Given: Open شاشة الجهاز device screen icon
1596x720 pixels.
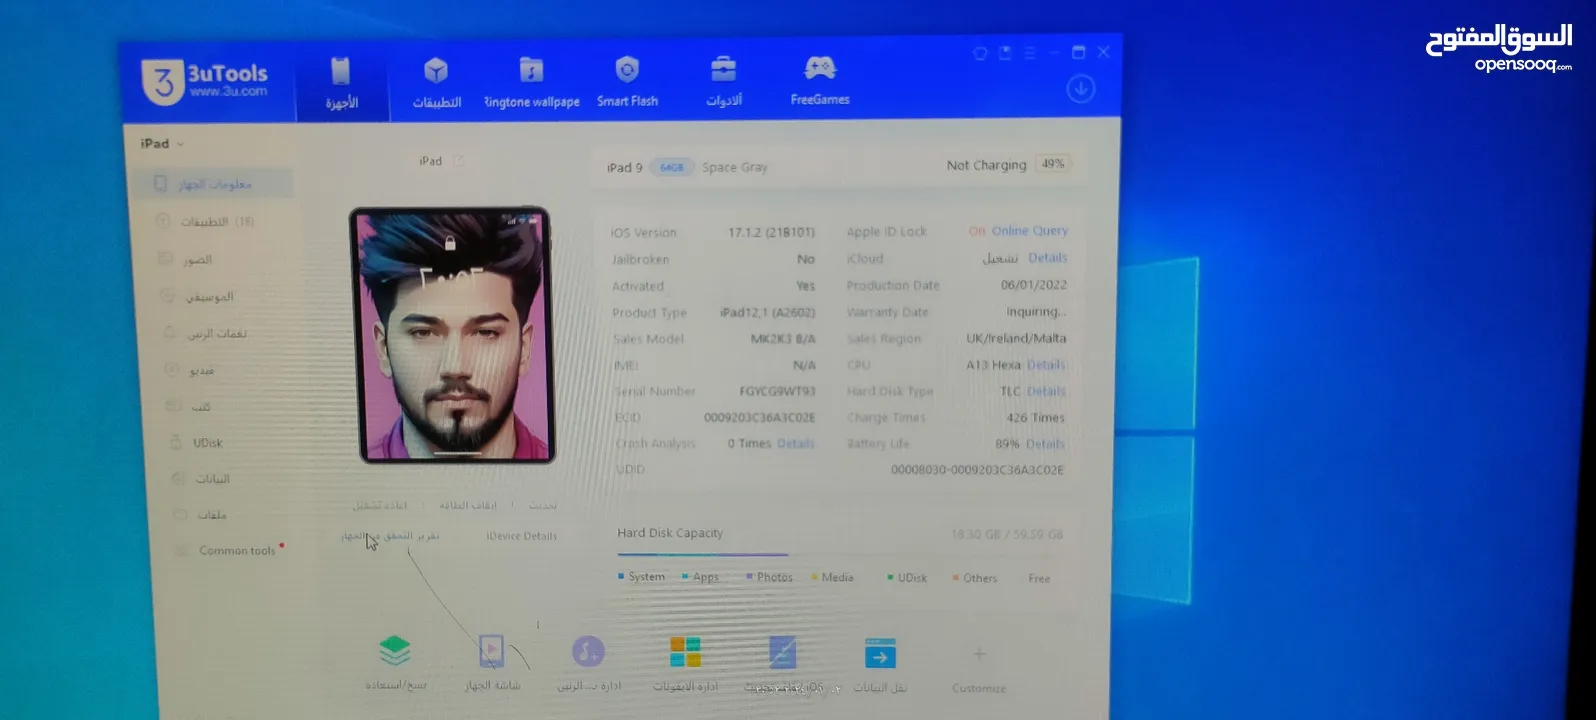Looking at the screenshot, I should tap(491, 651).
